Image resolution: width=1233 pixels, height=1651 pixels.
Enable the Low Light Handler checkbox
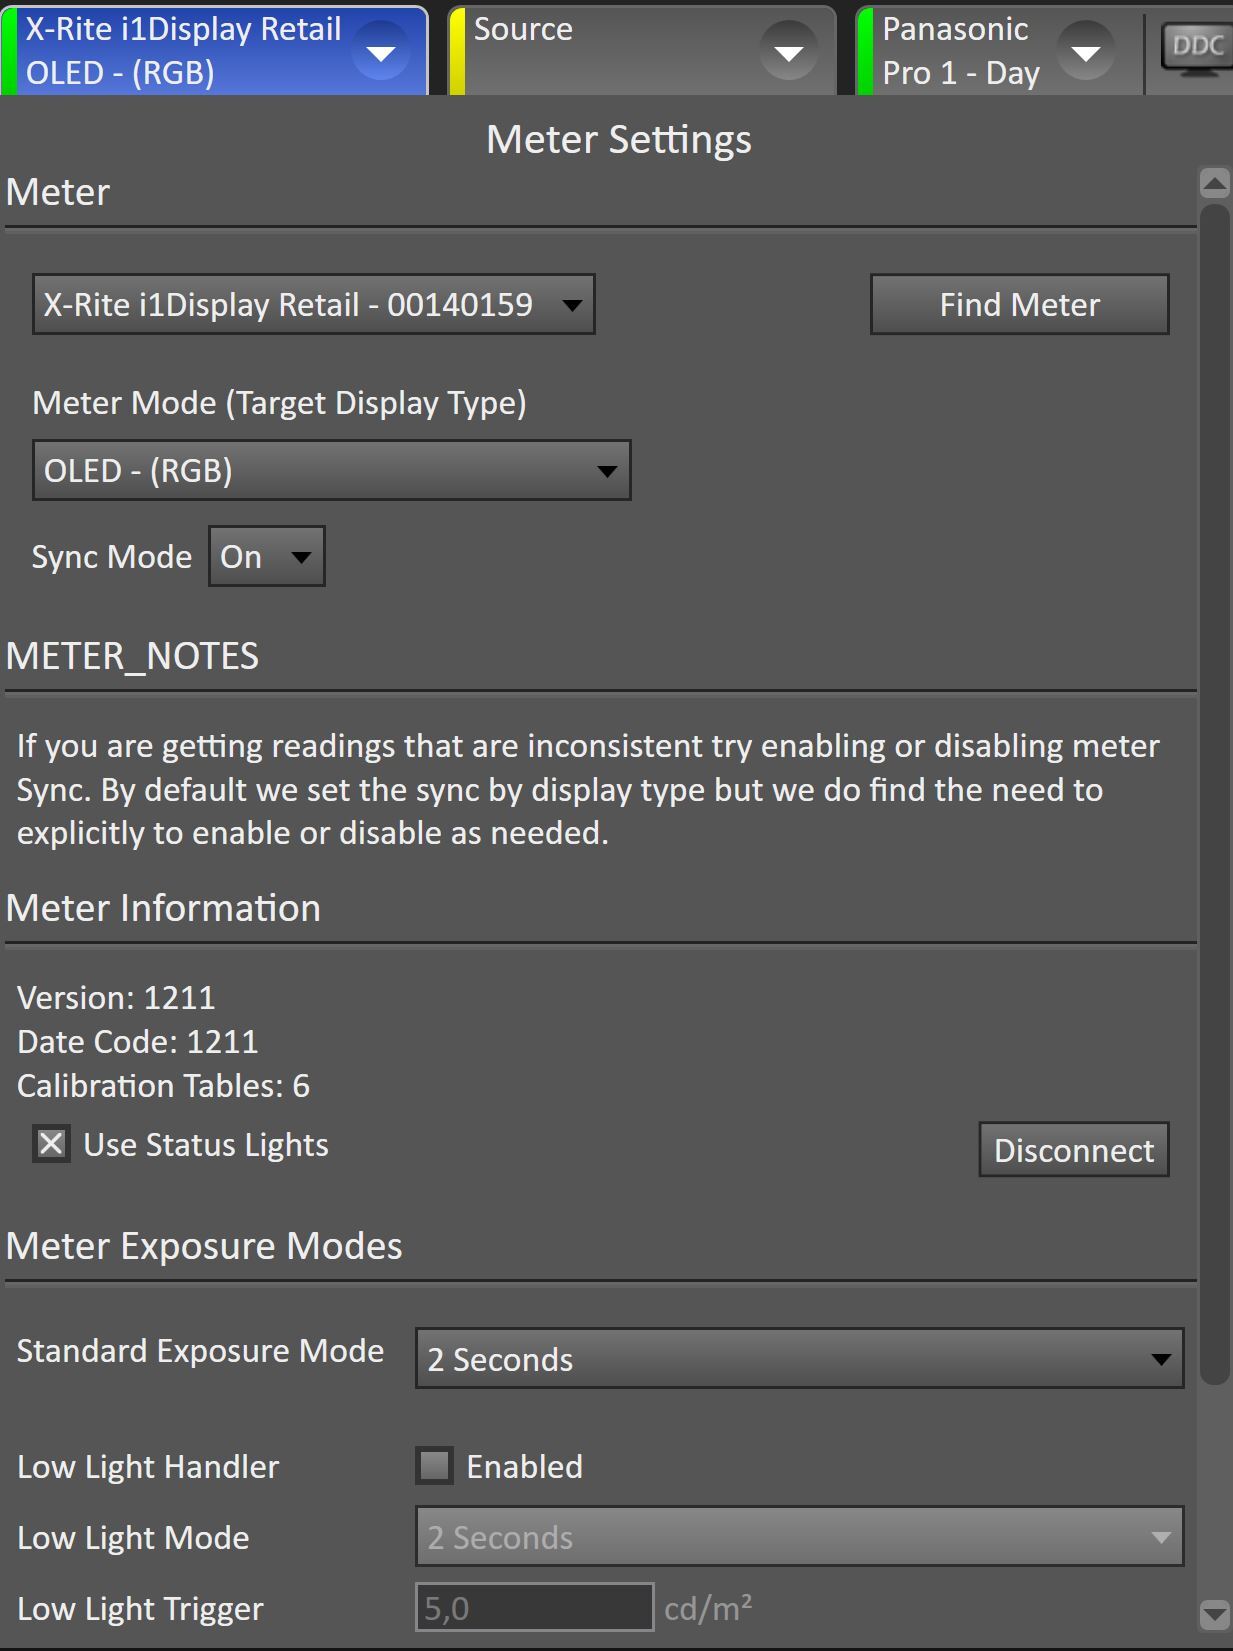click(435, 1466)
